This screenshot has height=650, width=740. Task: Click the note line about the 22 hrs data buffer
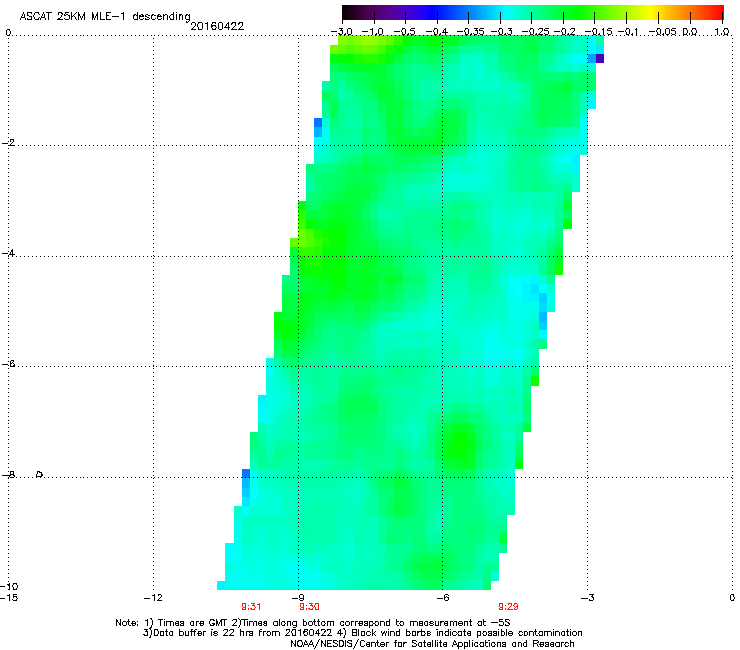coord(362,633)
